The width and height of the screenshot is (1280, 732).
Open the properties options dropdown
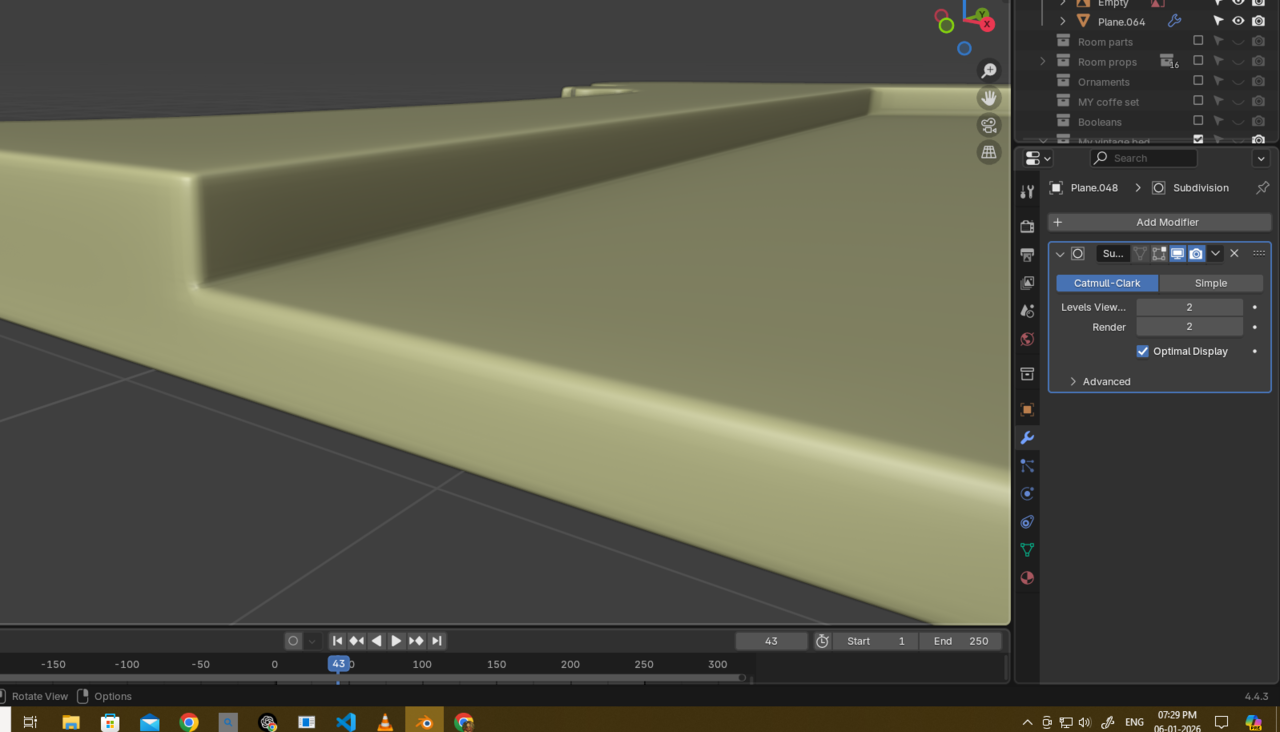click(1260, 158)
